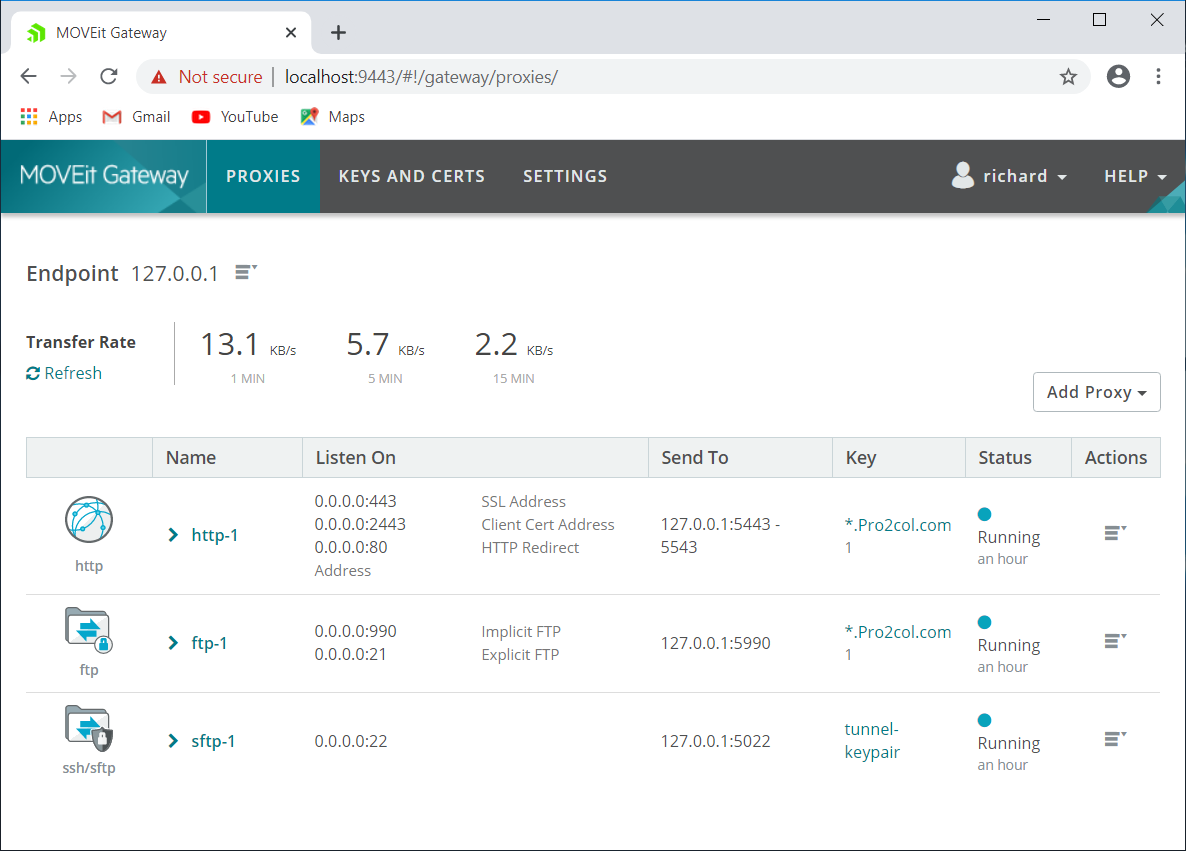Open the richard user dropdown

tap(1009, 176)
